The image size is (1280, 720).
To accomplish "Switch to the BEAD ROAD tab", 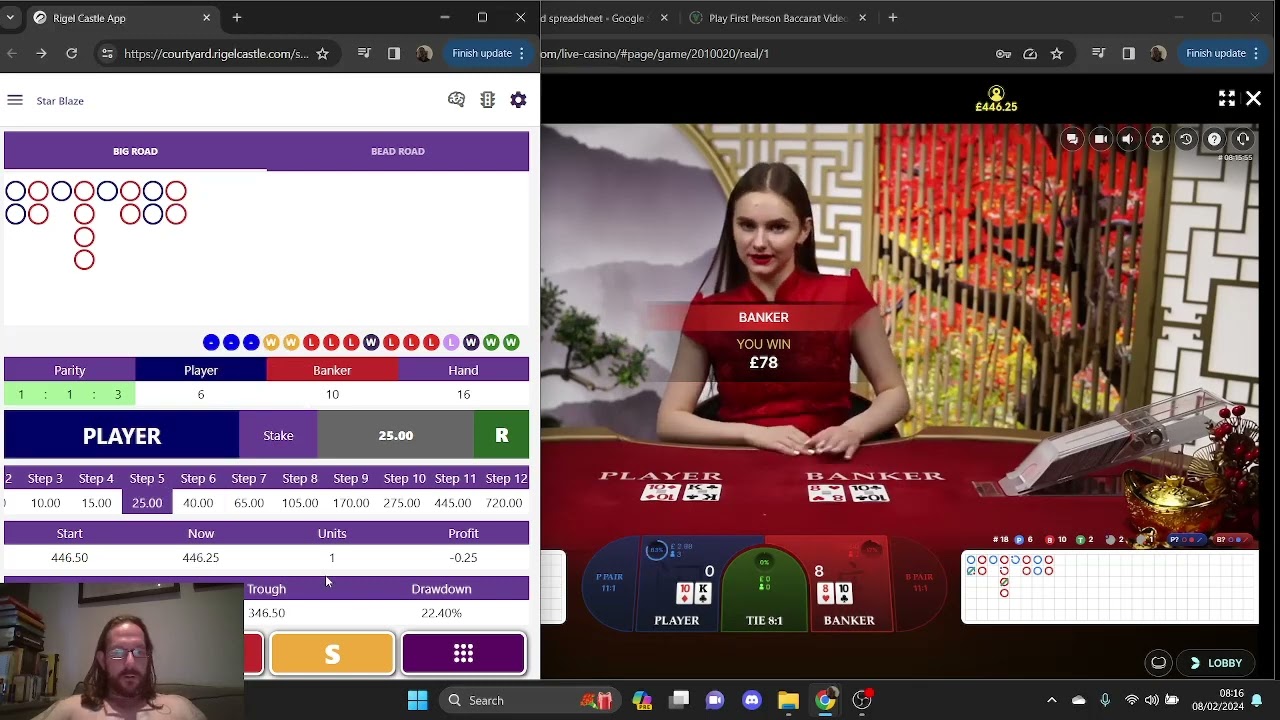I will (x=398, y=151).
